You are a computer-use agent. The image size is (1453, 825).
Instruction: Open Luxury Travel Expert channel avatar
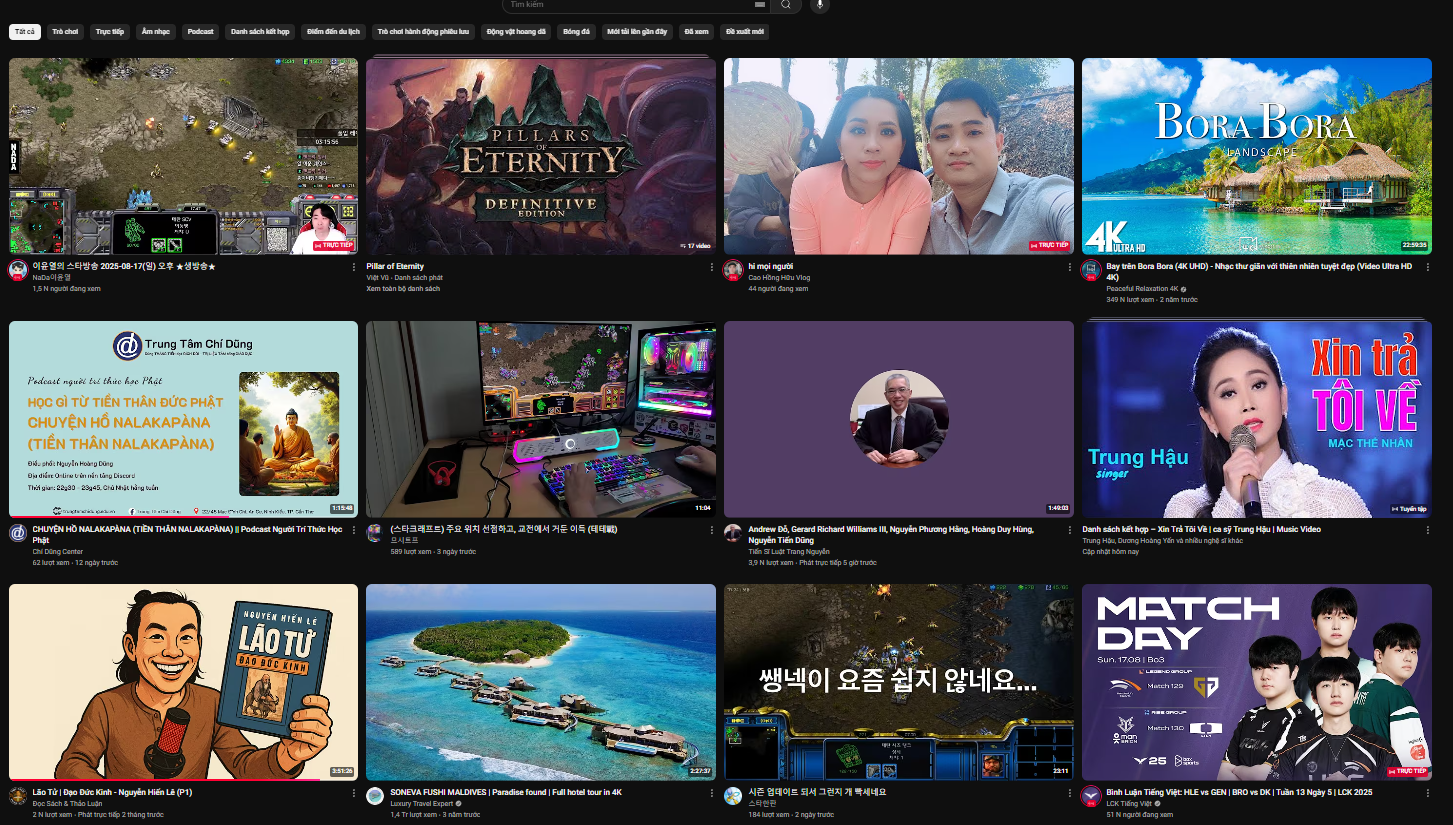[375, 796]
